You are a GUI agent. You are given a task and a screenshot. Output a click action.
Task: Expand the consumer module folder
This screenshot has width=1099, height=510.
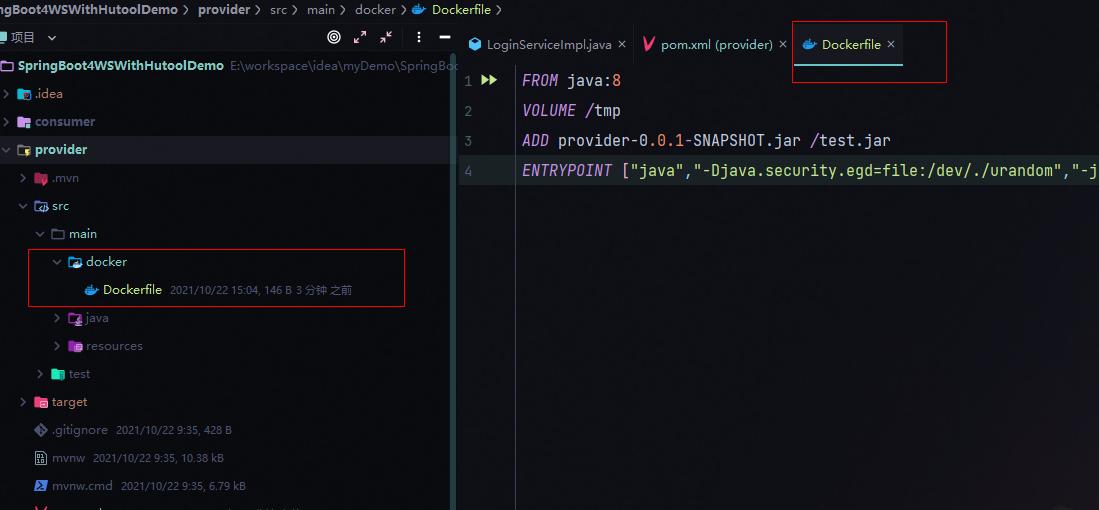[x=7, y=122]
